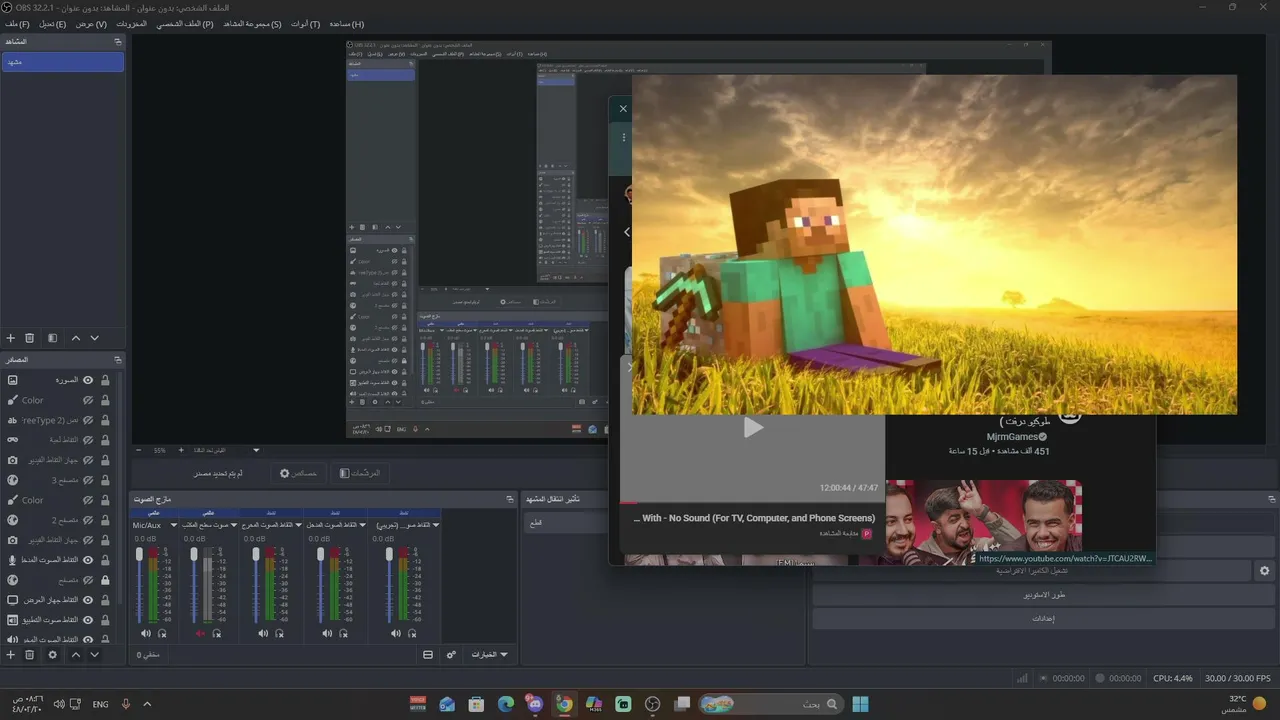Lock the الصورة image source

105,380
